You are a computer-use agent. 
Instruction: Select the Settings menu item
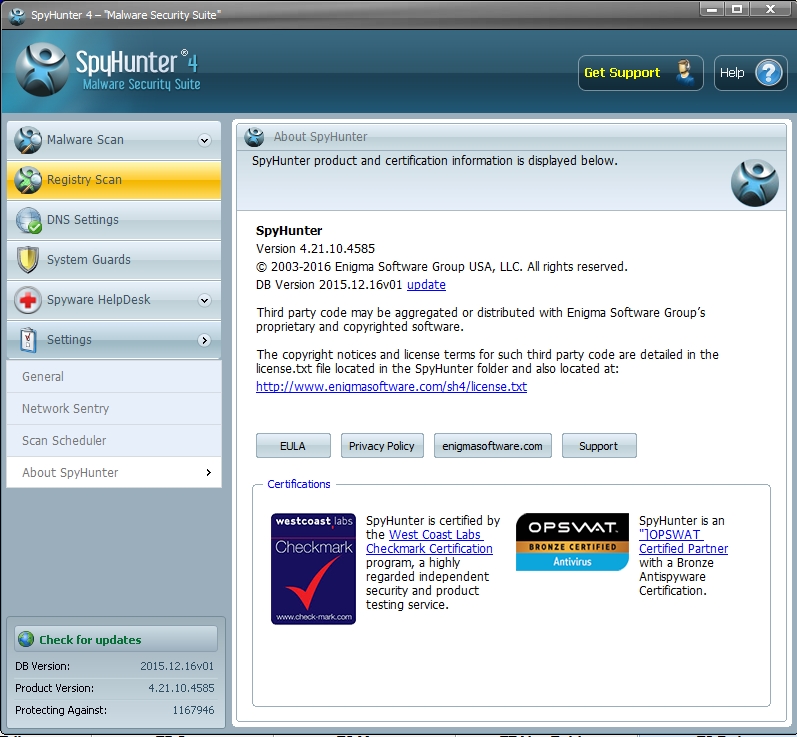coord(114,340)
